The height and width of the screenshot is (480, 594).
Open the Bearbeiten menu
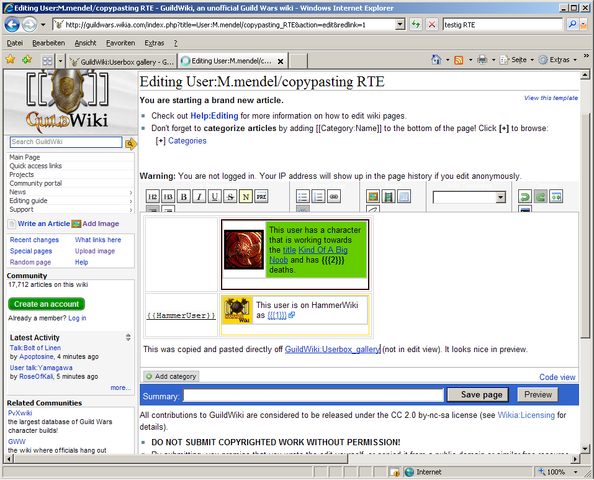click(48, 43)
